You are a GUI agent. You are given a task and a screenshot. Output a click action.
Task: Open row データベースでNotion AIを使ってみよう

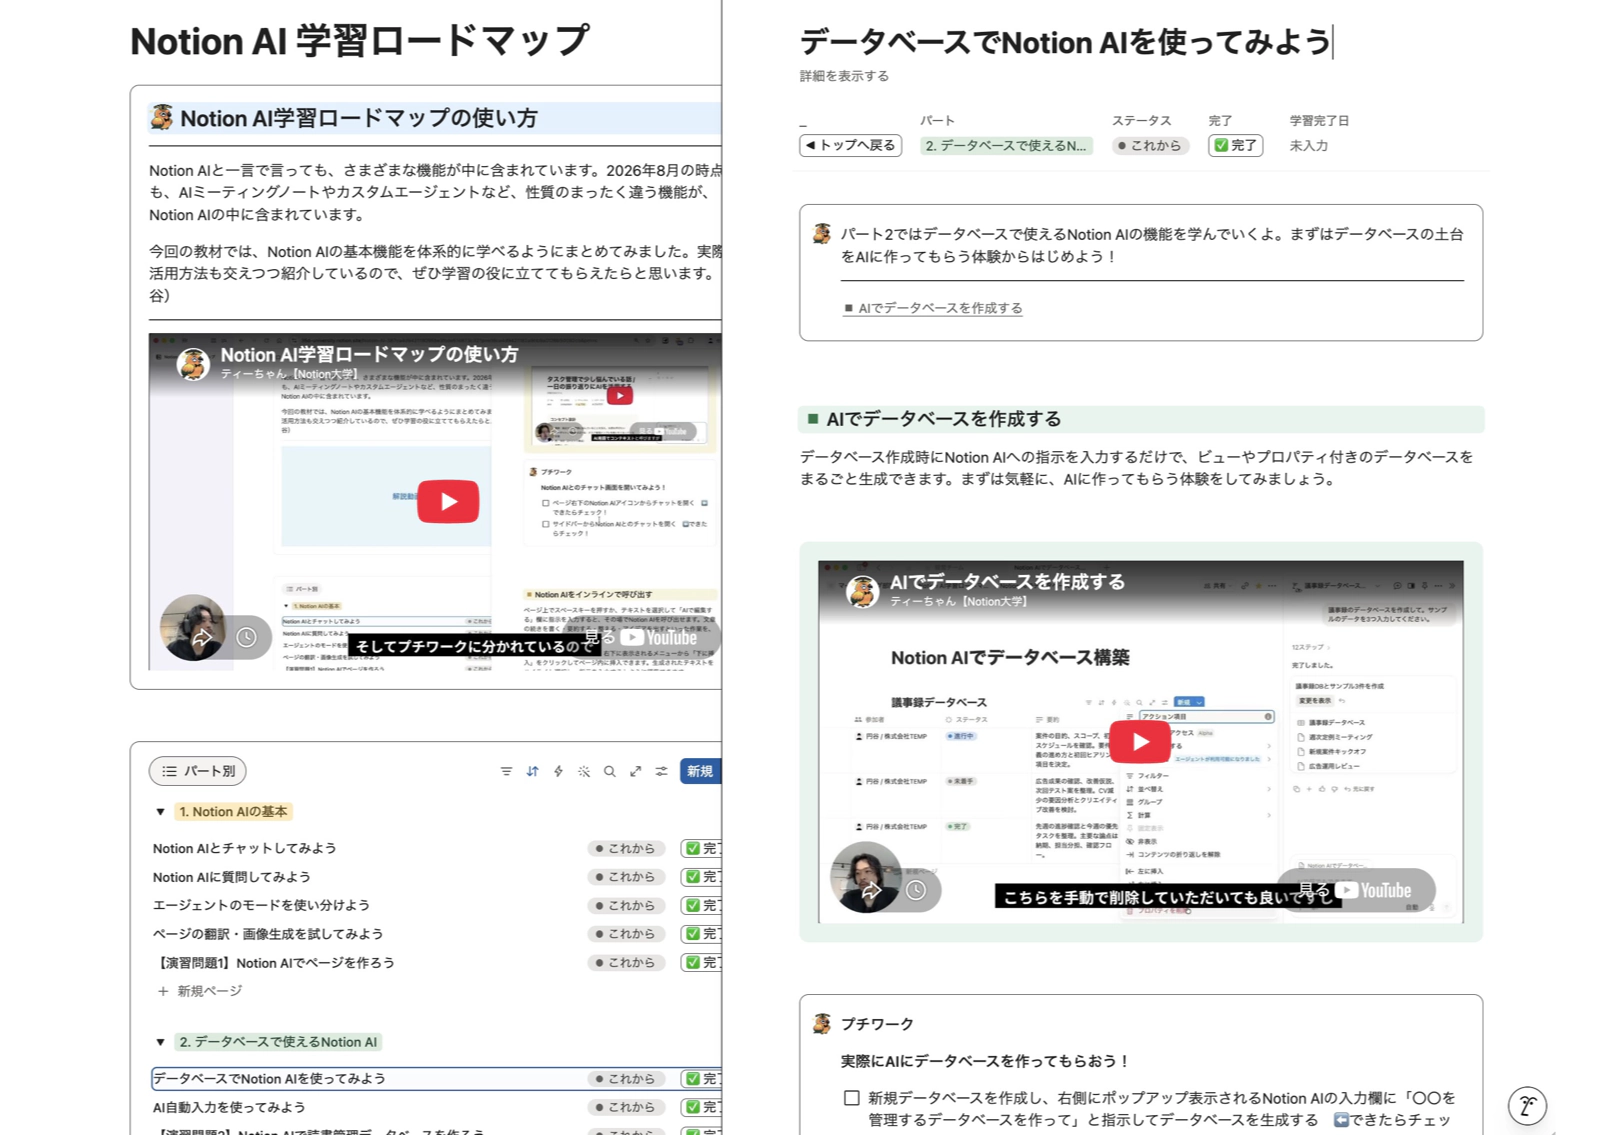[269, 1078]
